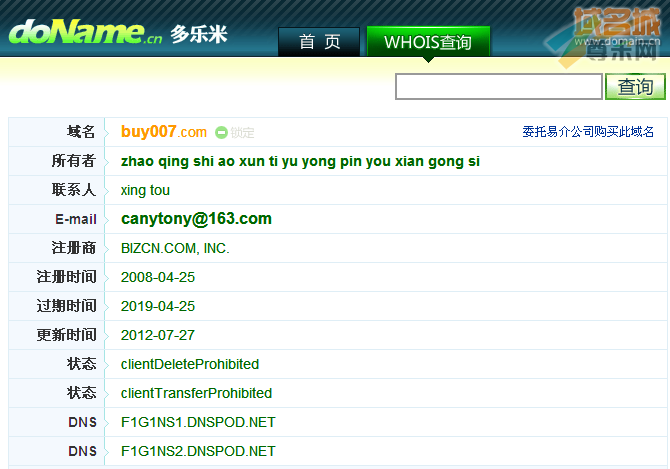This screenshot has width=670, height=469.
Task: Click the registration date 2008-04-25
Action: (158, 277)
